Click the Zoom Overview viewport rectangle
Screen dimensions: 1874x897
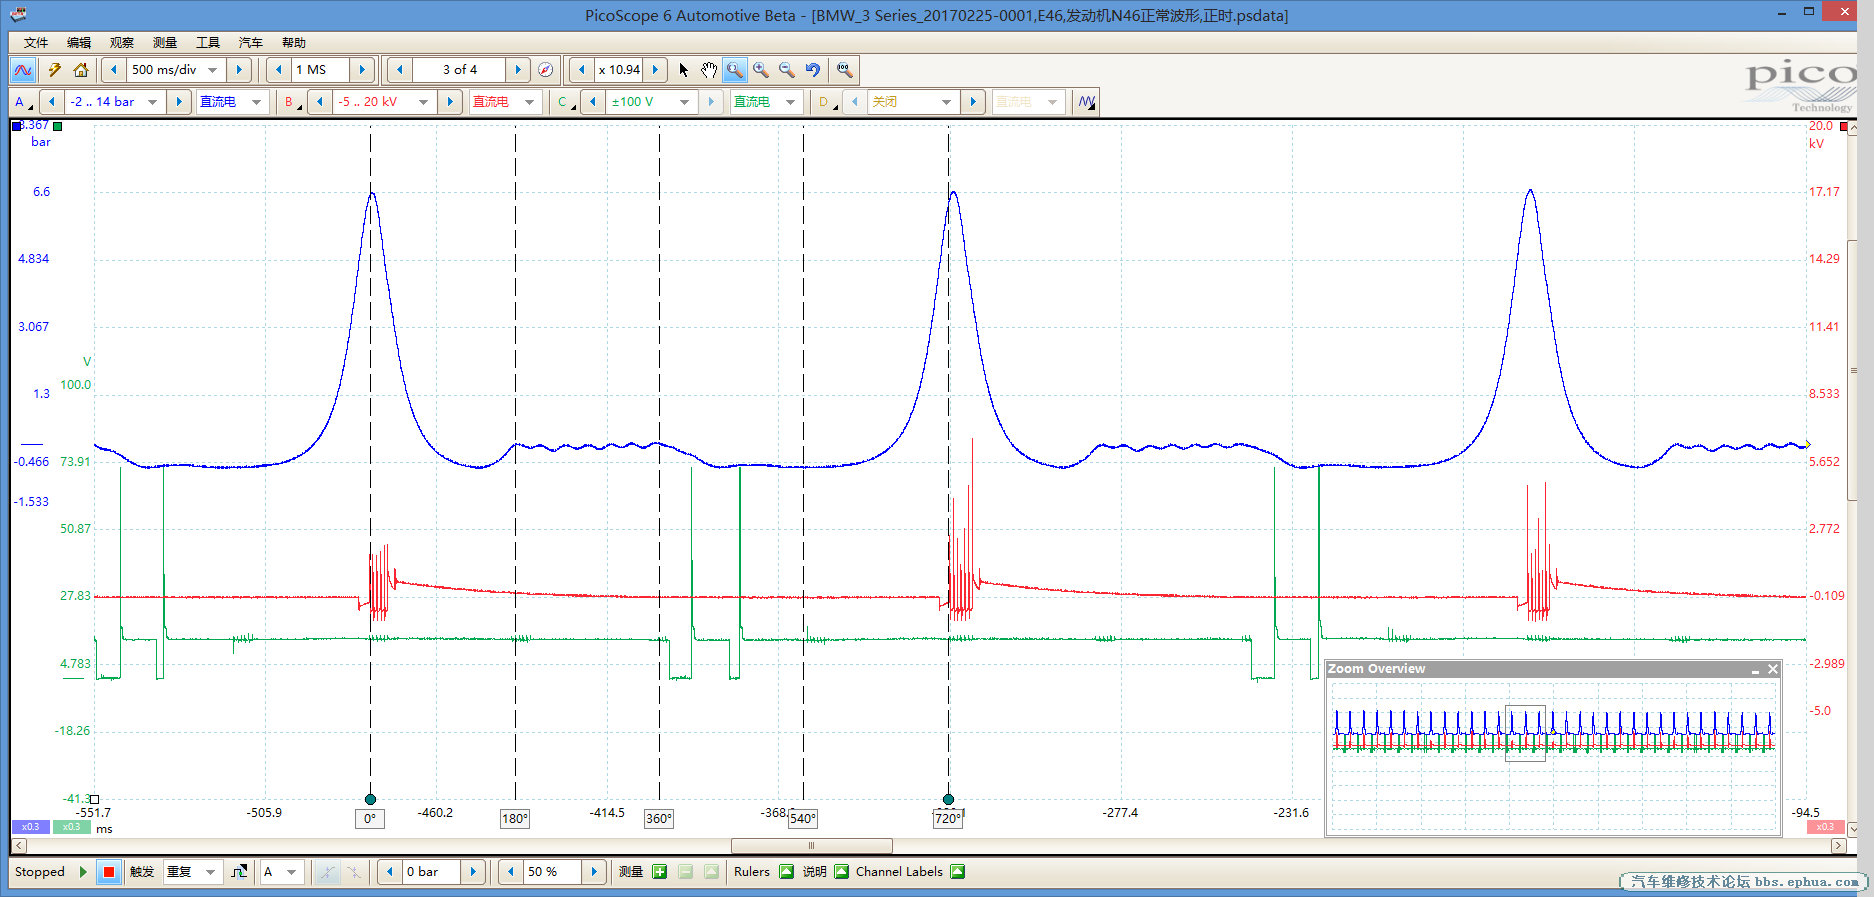coord(1525,733)
